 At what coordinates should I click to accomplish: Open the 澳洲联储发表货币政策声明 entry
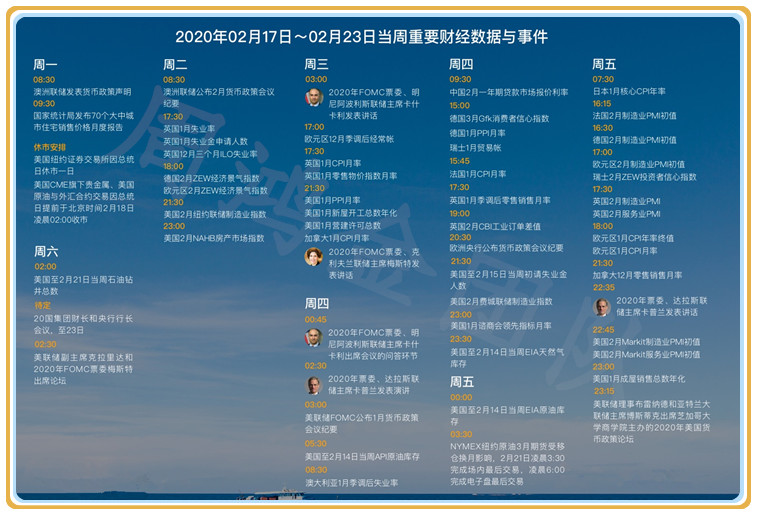[81, 91]
